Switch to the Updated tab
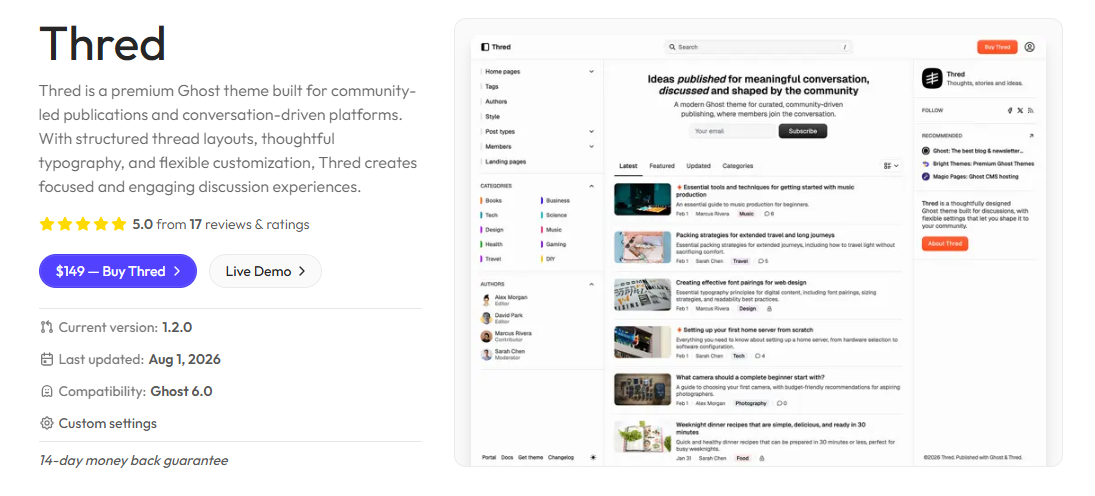The height and width of the screenshot is (496, 1095). tap(698, 166)
